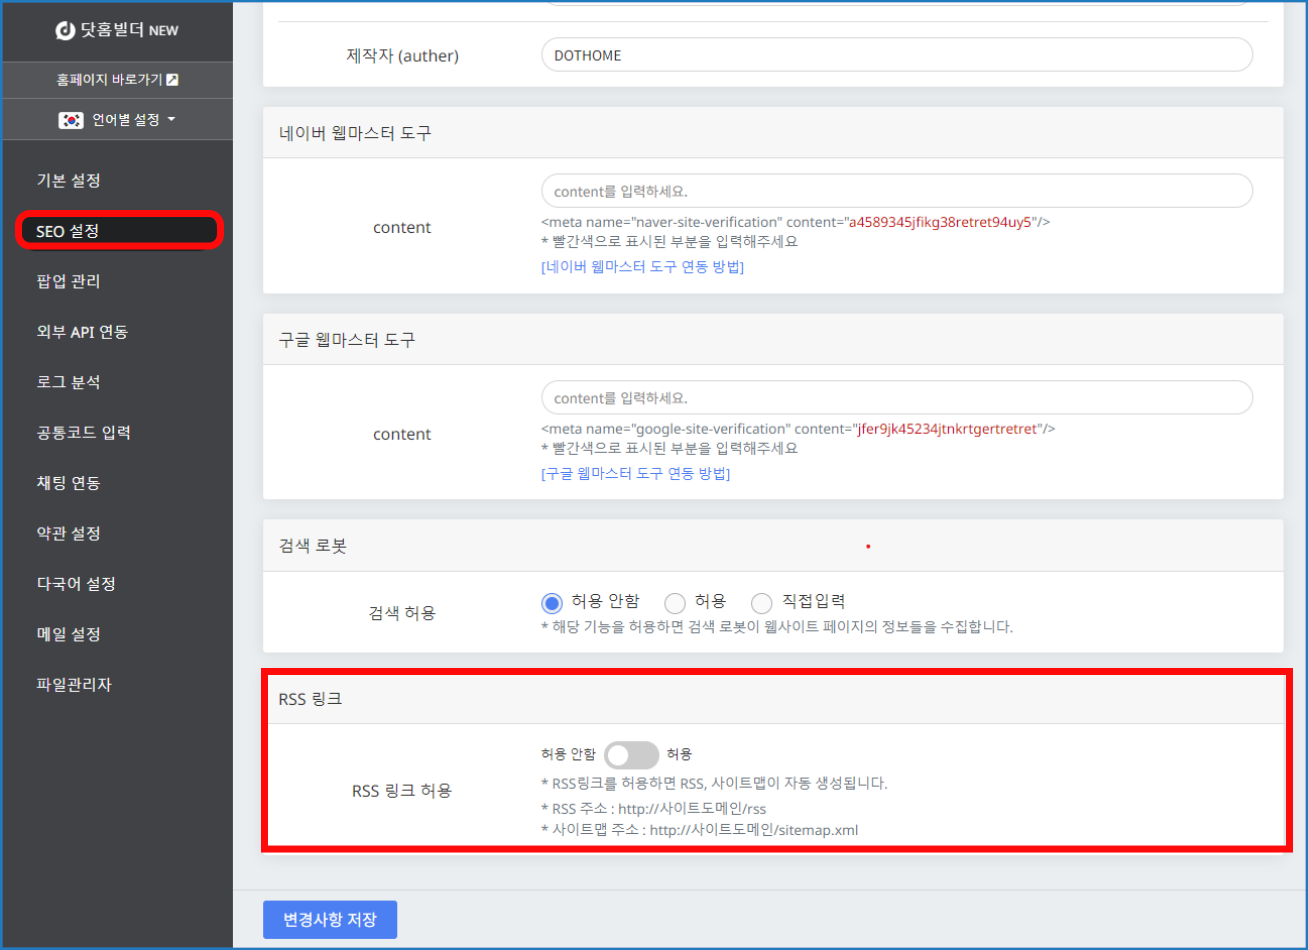This screenshot has height=950, width=1308.
Task: Toggle the RSS 링크 허용 switch
Action: (x=631, y=755)
